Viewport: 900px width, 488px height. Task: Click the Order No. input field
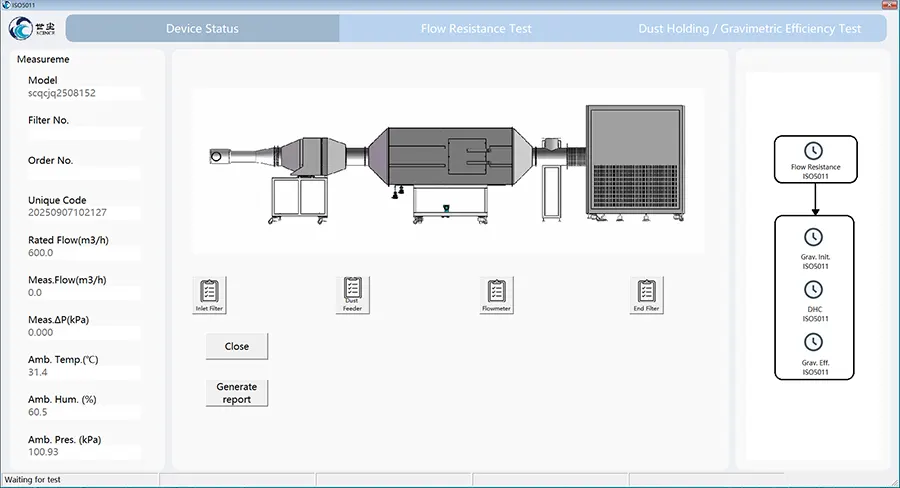pos(84,174)
